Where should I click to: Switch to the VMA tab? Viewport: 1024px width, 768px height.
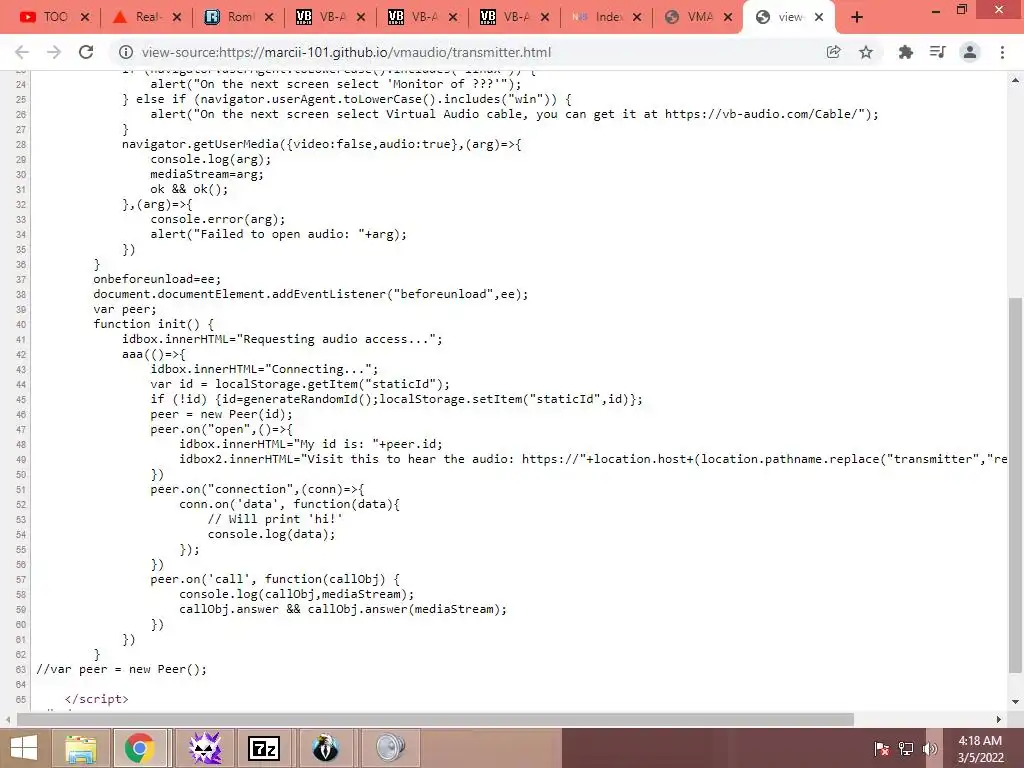point(698,17)
